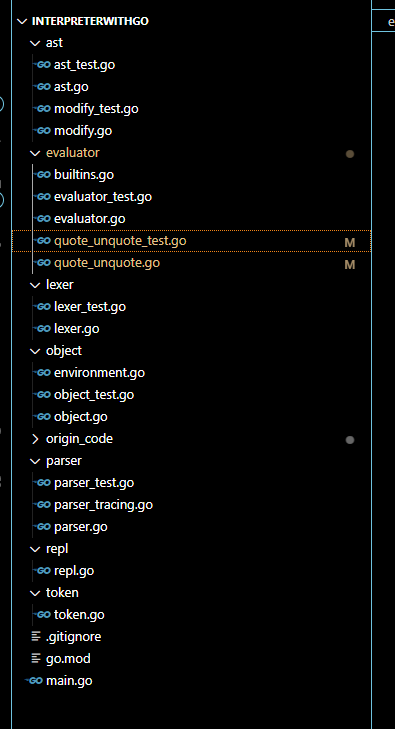Click the text file icon beside .gitignore
The width and height of the screenshot is (395, 729).
tap(36, 636)
